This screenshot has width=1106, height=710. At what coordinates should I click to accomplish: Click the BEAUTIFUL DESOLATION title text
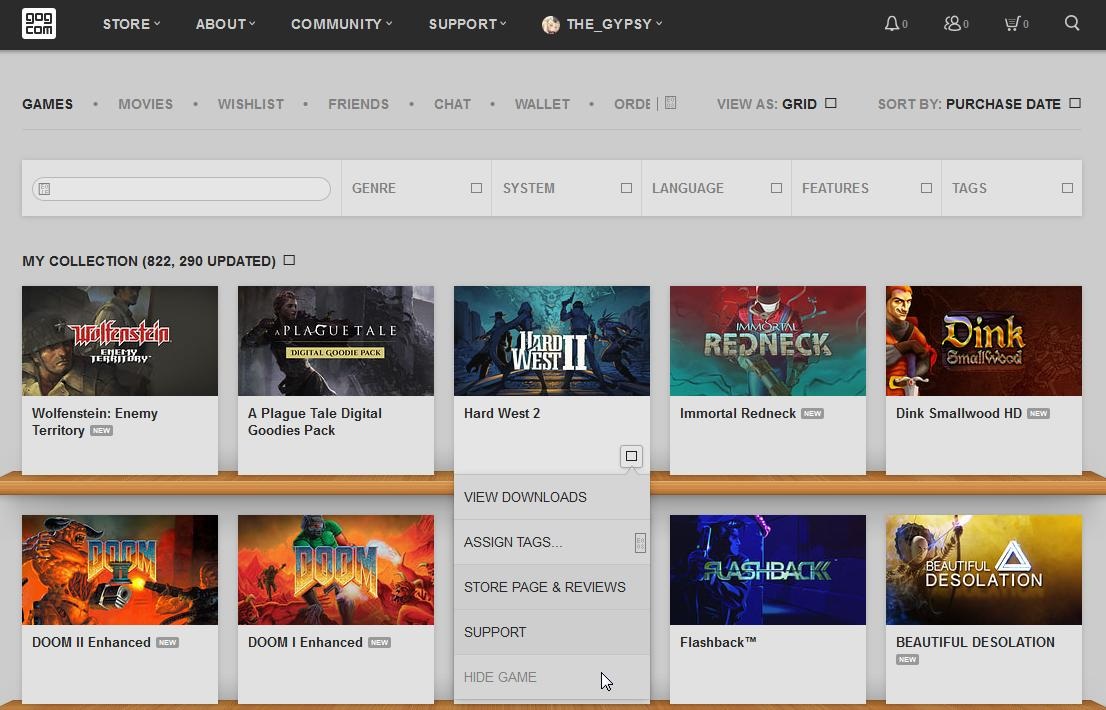[976, 642]
